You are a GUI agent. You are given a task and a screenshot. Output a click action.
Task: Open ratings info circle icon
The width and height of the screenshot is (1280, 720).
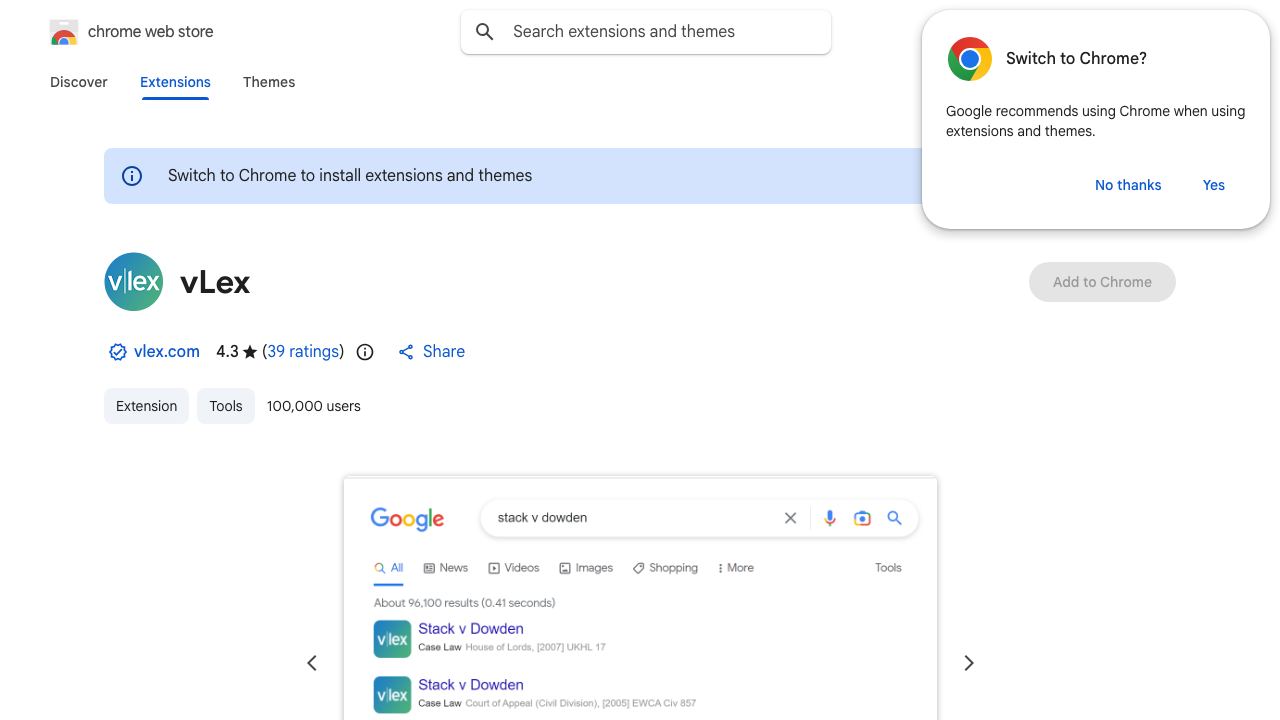tap(365, 352)
